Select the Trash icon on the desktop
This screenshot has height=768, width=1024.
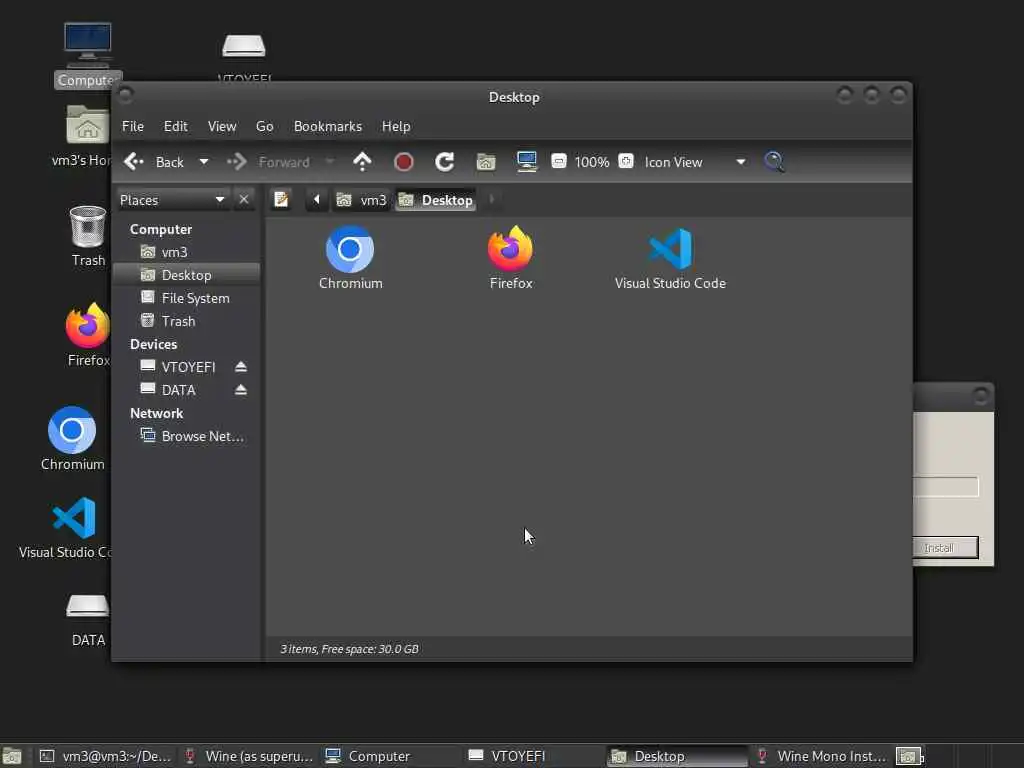(x=88, y=236)
